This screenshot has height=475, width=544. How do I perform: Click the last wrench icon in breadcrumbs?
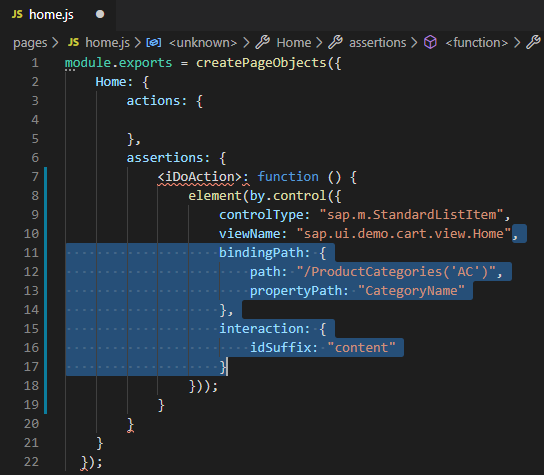pos(533,42)
